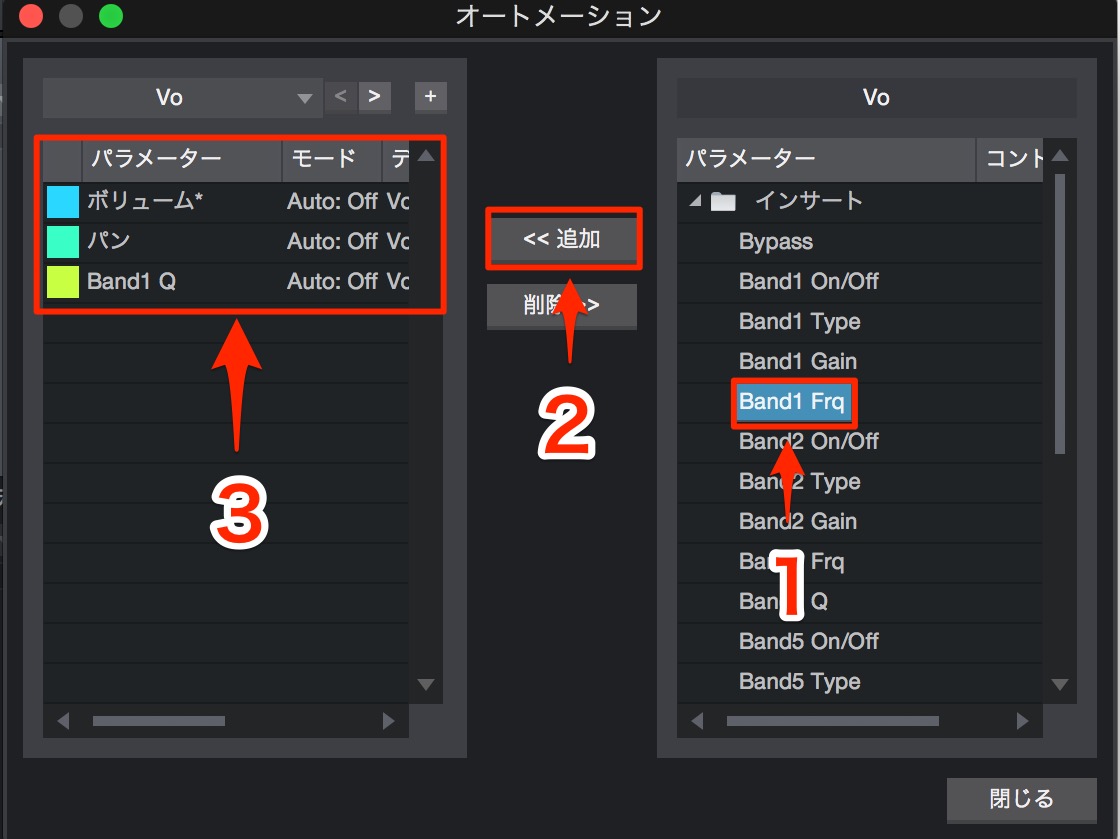This screenshot has width=1120, height=839.
Task: Select Band5 Type parameter
Action: [x=799, y=681]
